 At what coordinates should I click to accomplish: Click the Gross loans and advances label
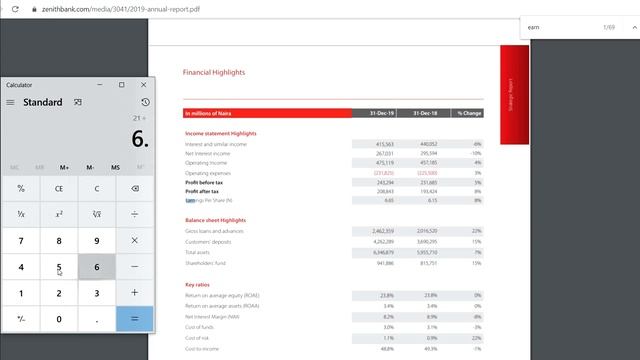click(x=214, y=231)
